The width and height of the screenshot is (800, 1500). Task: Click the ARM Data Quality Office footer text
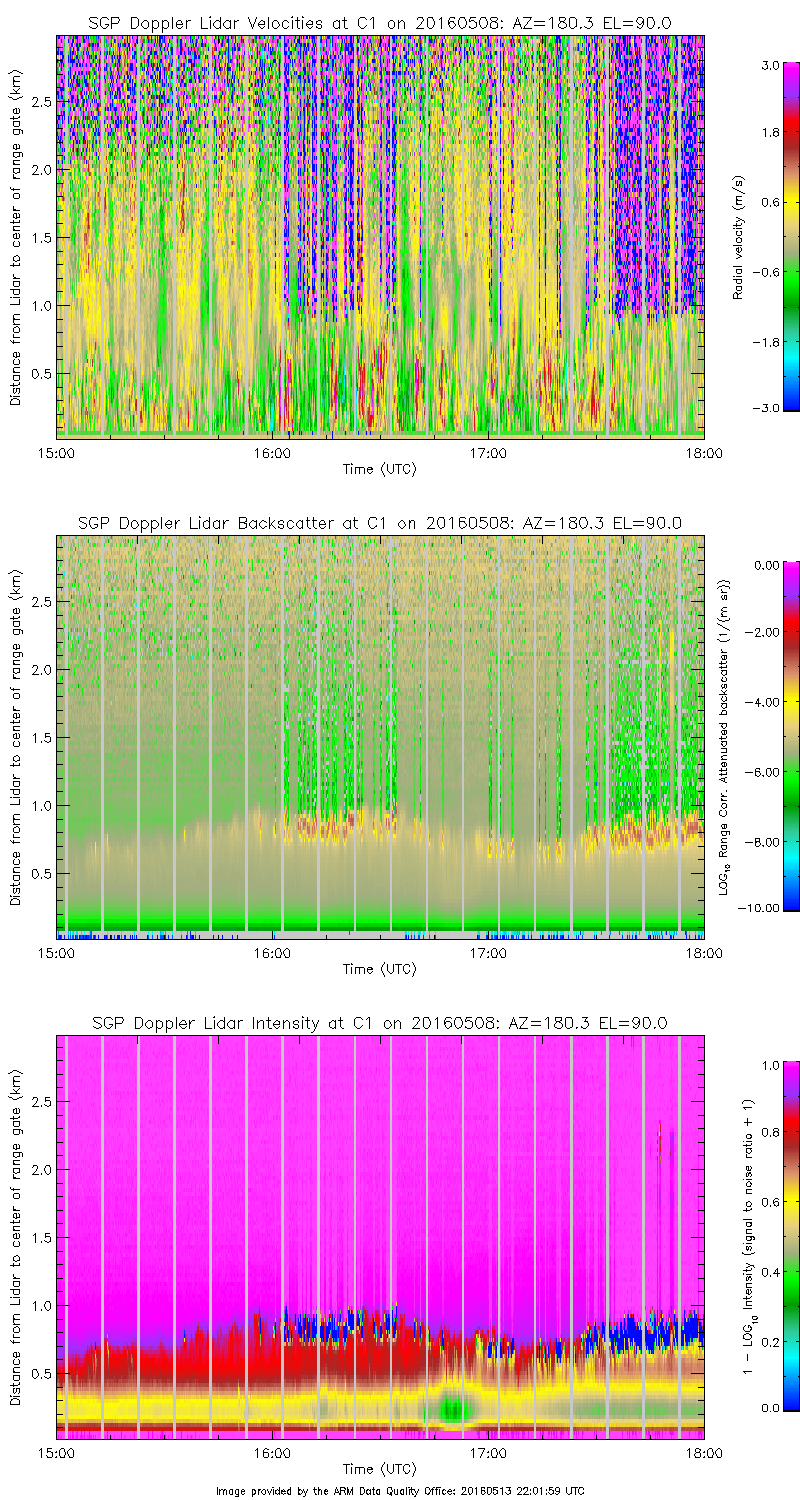click(x=400, y=1490)
